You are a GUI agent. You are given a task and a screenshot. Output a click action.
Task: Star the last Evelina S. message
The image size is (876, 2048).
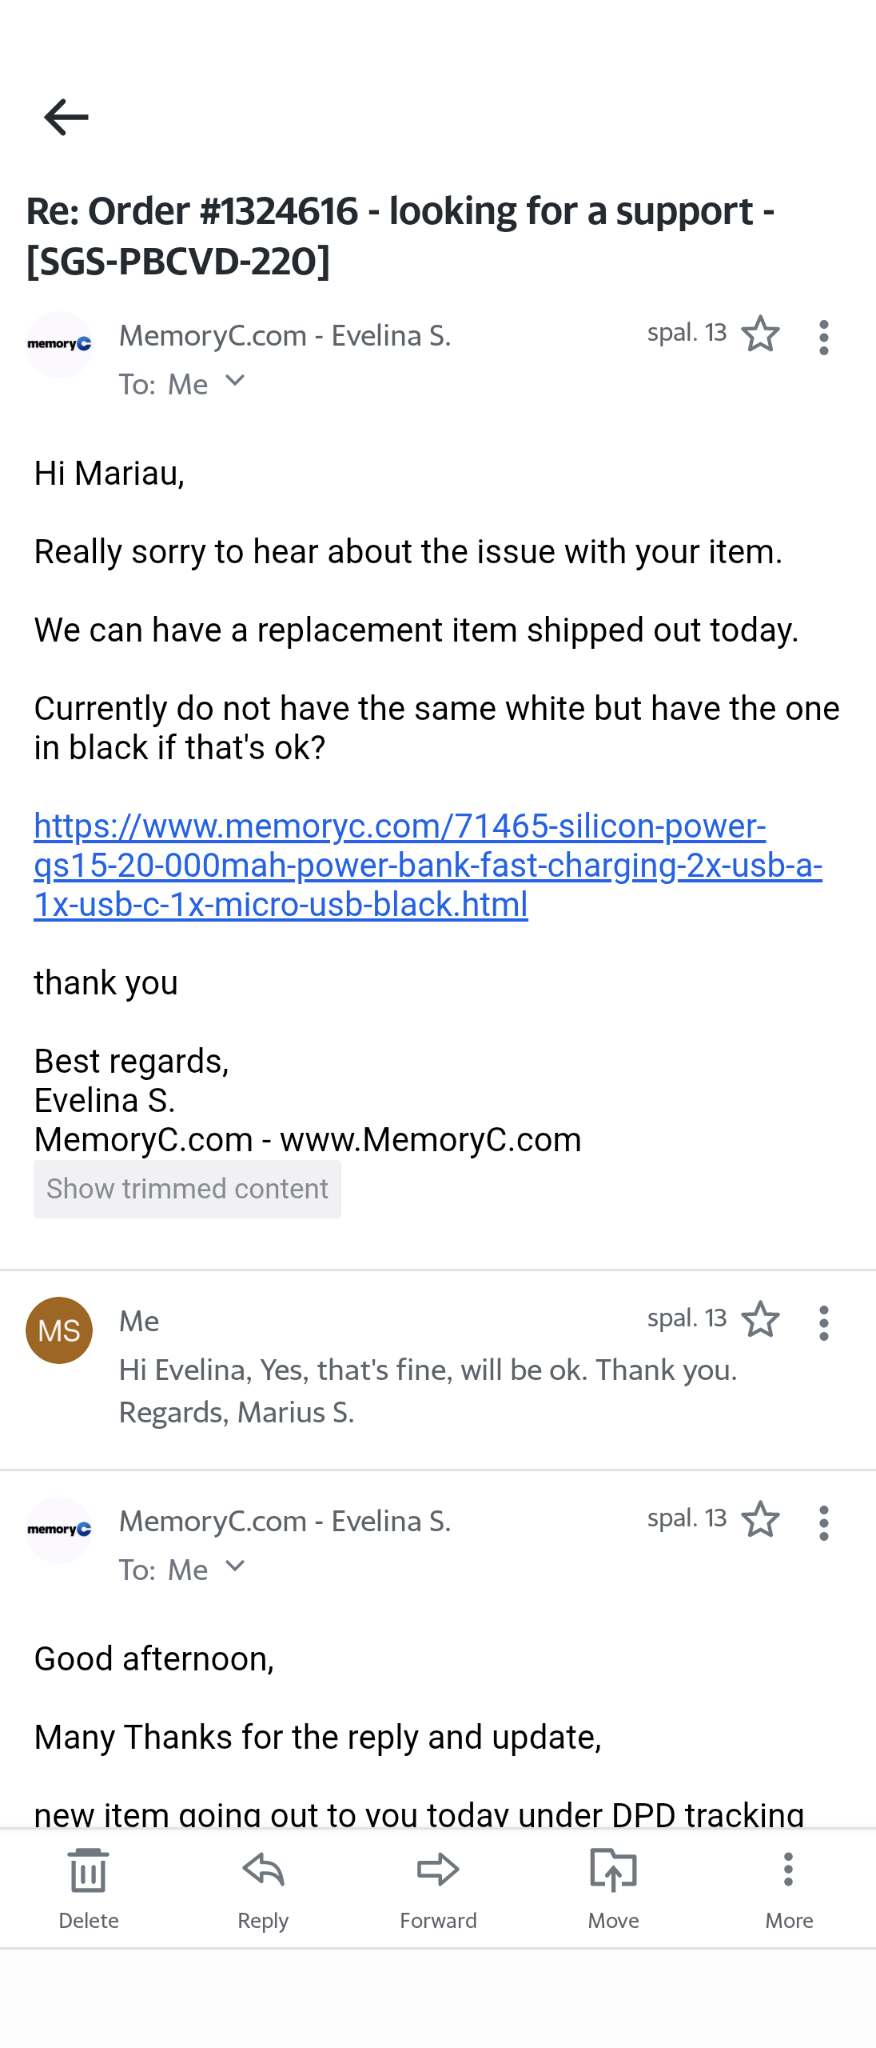pyautogui.click(x=760, y=1520)
